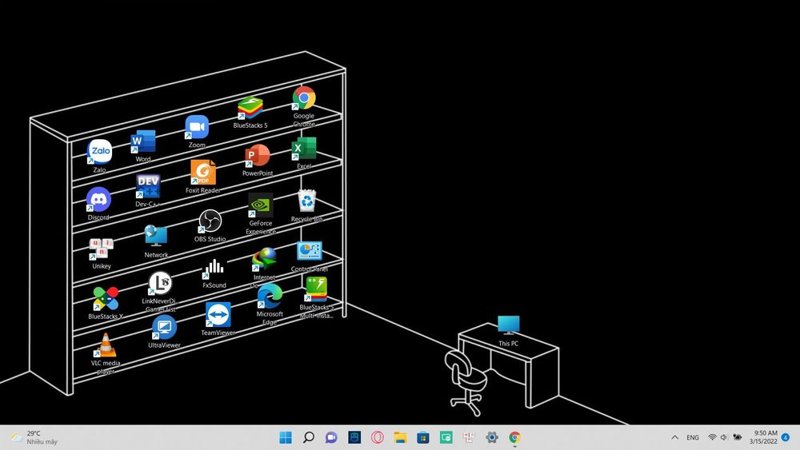Open Internet Download Manager shortcut
The height and width of the screenshot is (450, 800).
(x=264, y=260)
